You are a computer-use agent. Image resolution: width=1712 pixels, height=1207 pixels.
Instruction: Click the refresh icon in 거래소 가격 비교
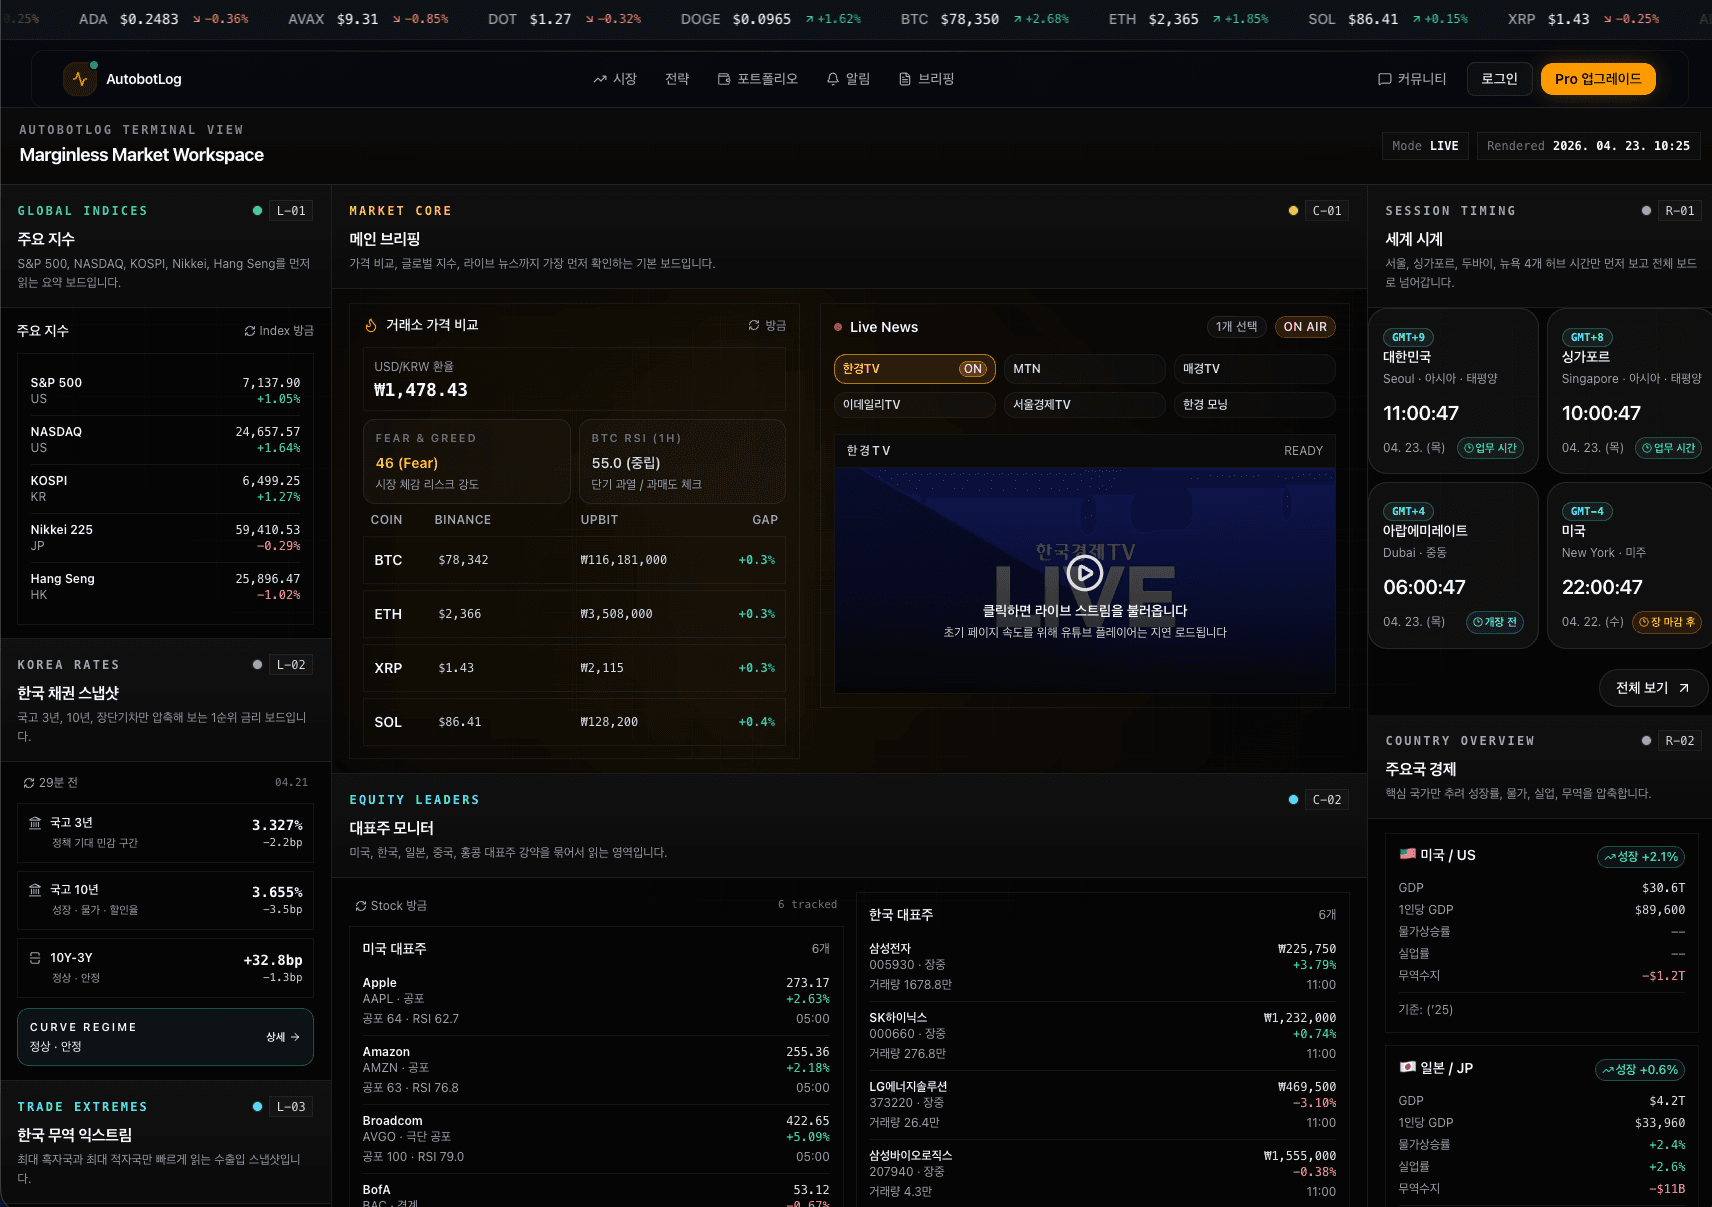754,326
